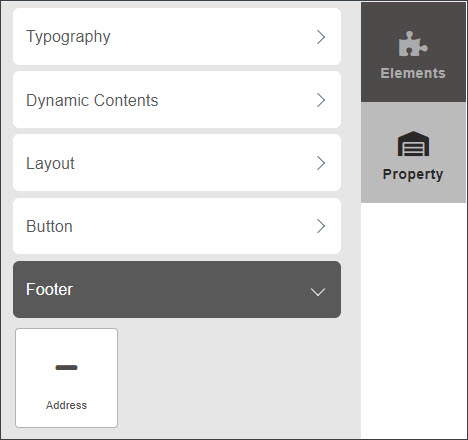Click the puzzle piece Elements icon
The height and width of the screenshot is (440, 468).
click(413, 43)
